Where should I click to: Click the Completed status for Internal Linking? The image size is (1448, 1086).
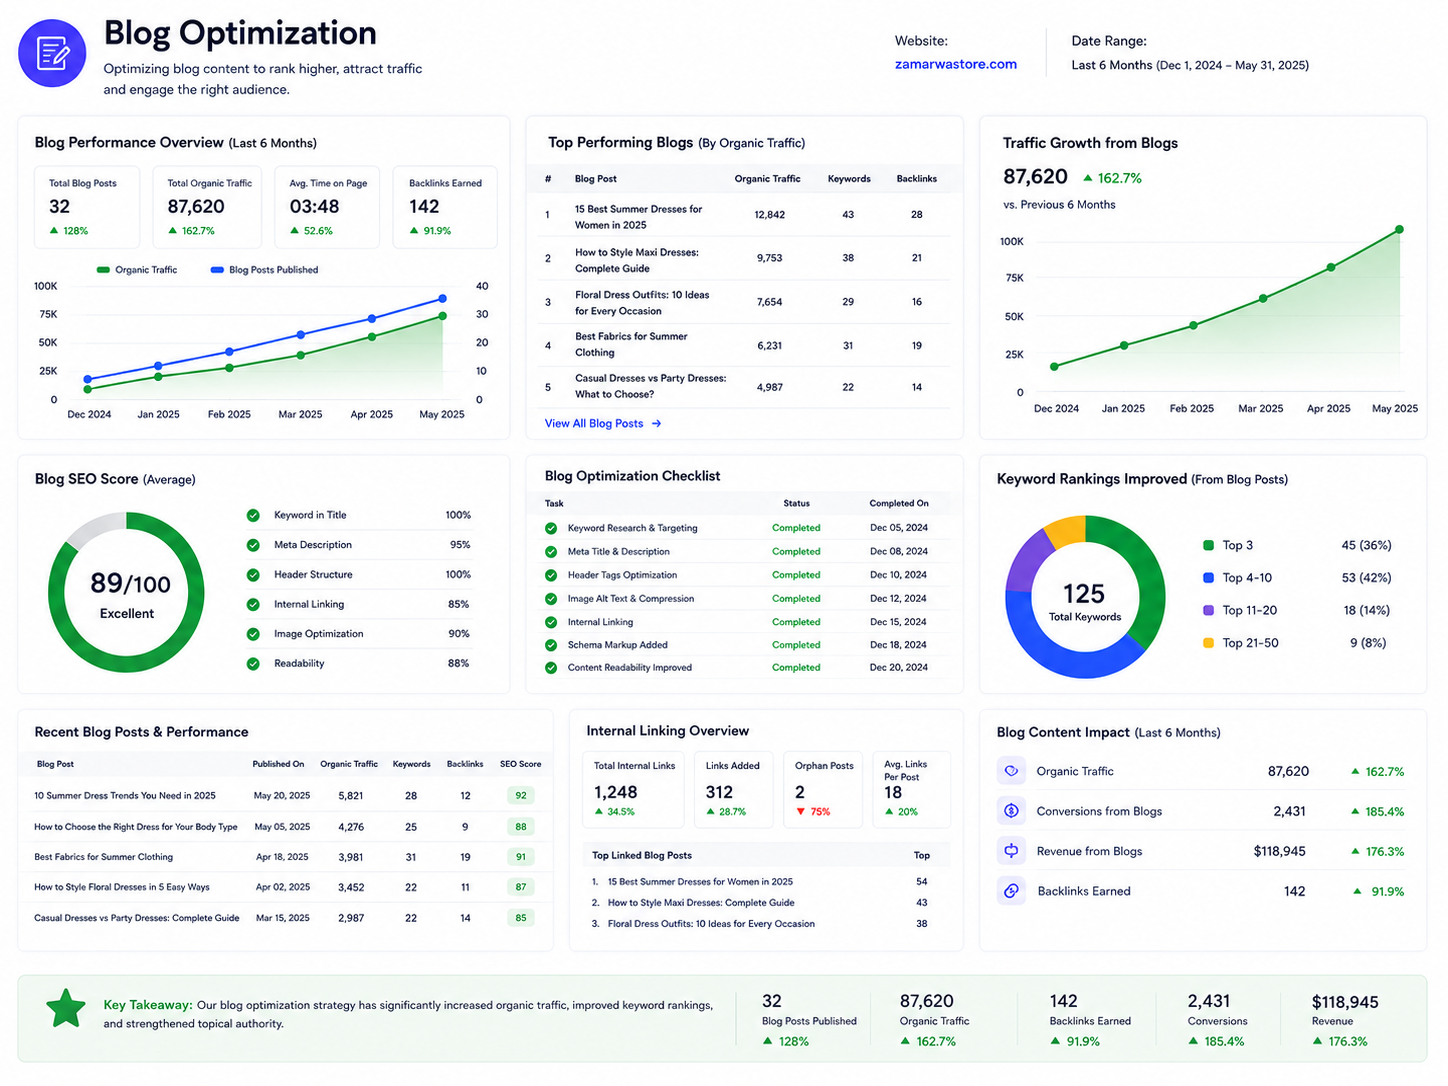796,622
